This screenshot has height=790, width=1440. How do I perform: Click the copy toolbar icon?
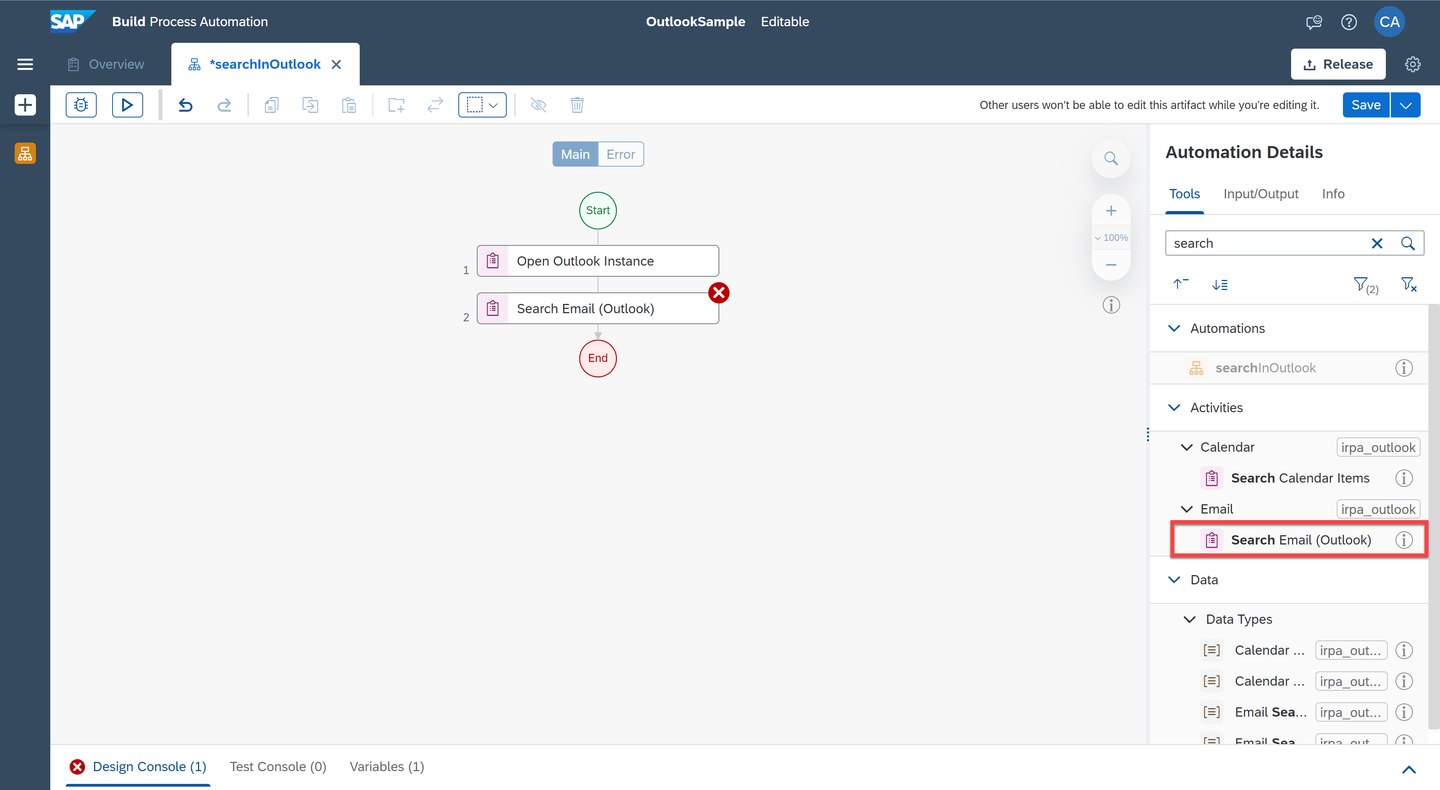click(x=271, y=105)
